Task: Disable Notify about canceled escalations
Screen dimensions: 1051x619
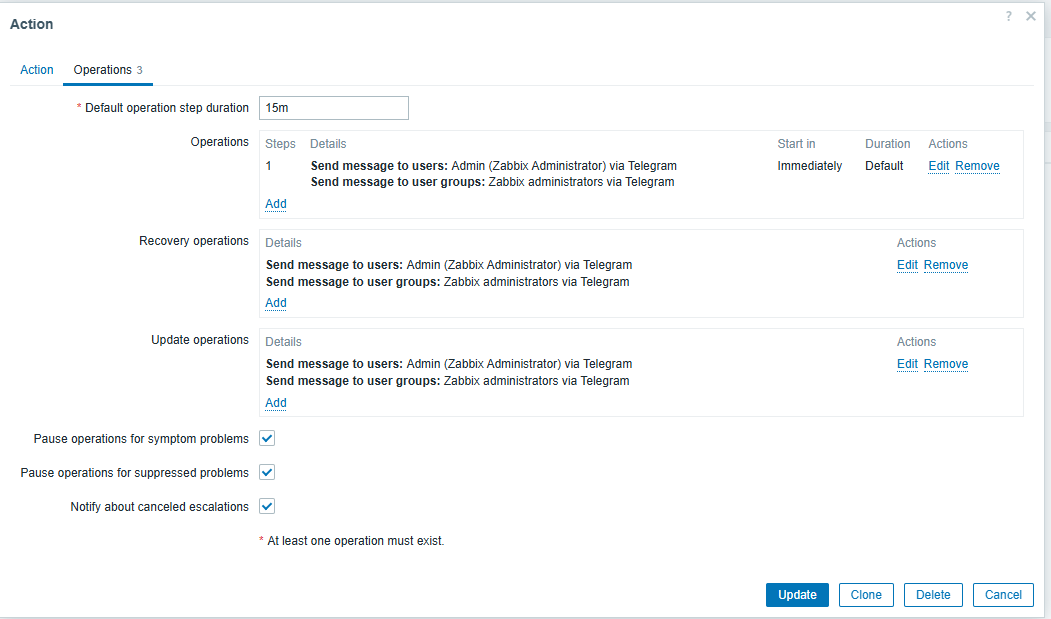Action: 267,507
